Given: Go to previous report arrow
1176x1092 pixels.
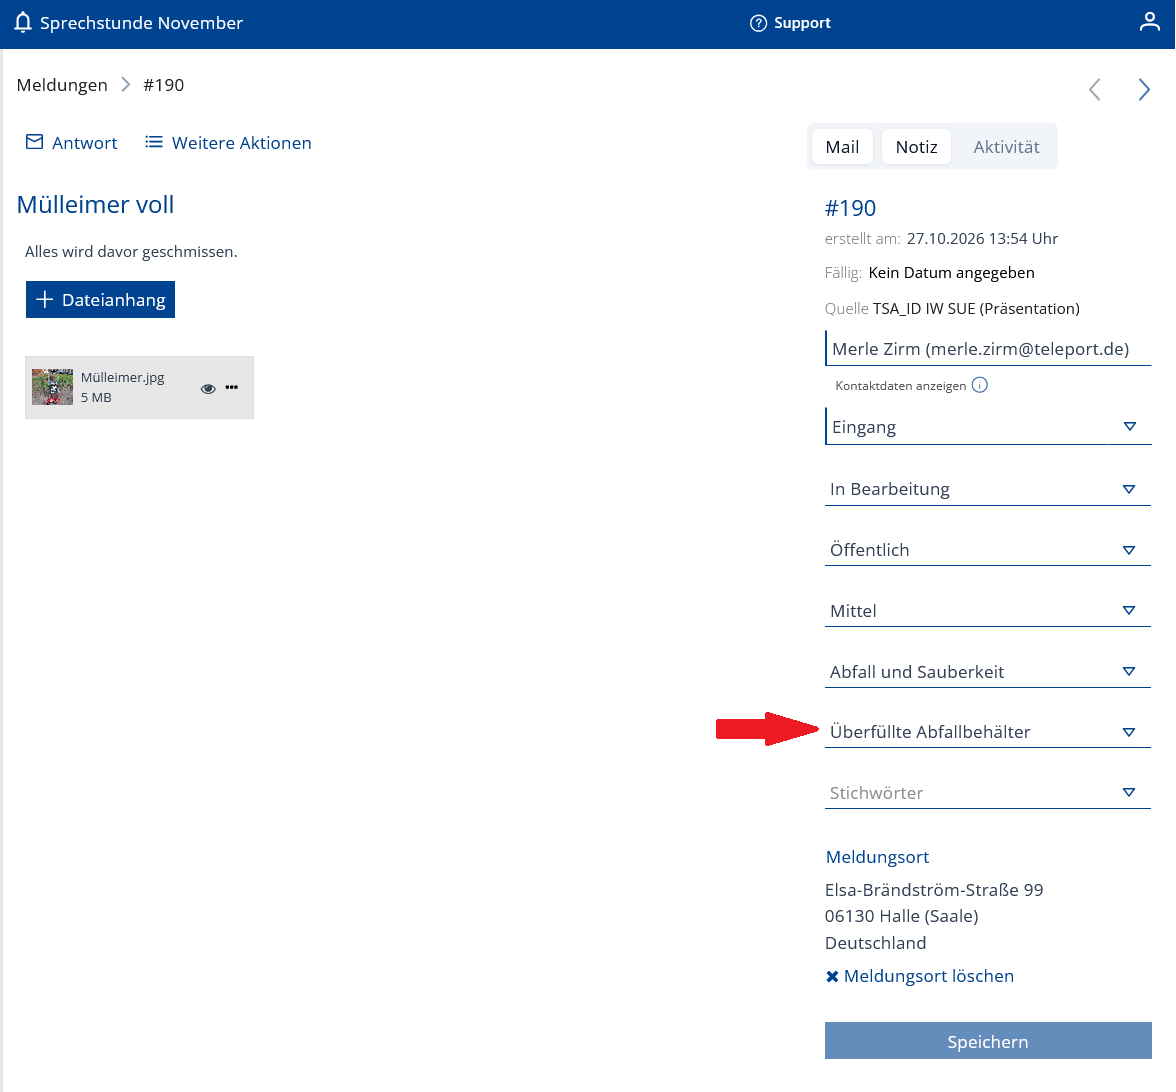Looking at the screenshot, I should click(1094, 89).
